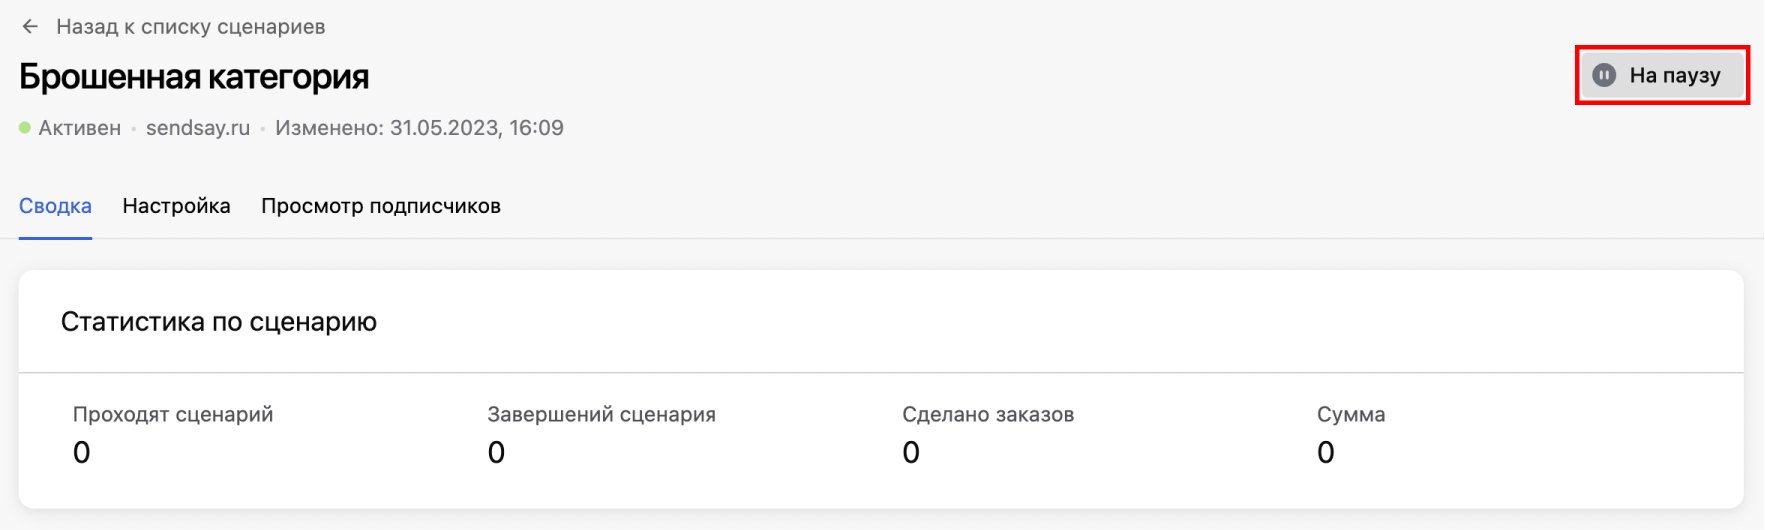The width and height of the screenshot is (1765, 530).
Task: Click the value under 'Проходят сценарий'
Action: [x=82, y=453]
